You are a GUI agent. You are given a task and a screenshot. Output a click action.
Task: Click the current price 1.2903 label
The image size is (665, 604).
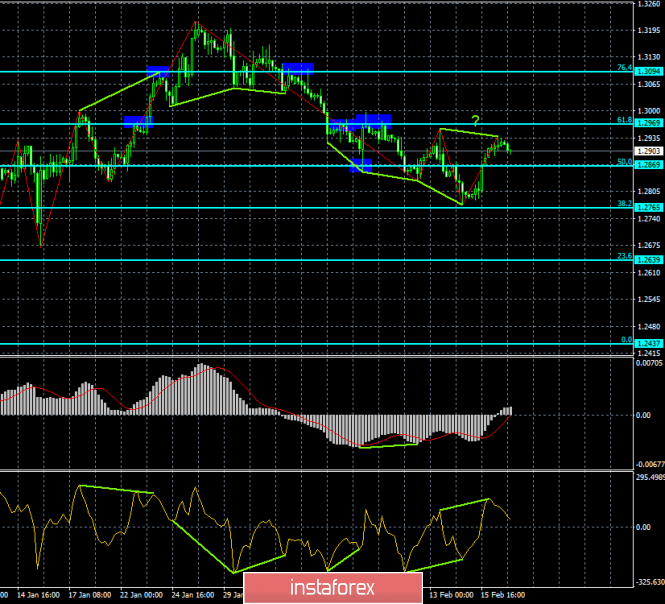click(649, 151)
